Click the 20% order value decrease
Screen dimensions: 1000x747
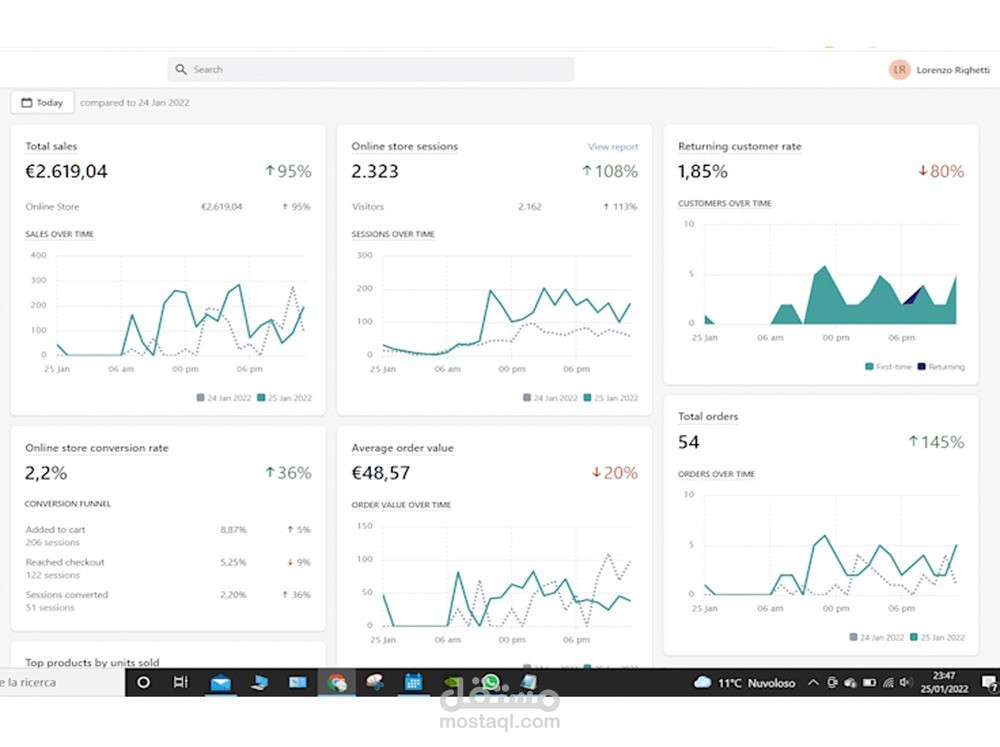pos(615,473)
